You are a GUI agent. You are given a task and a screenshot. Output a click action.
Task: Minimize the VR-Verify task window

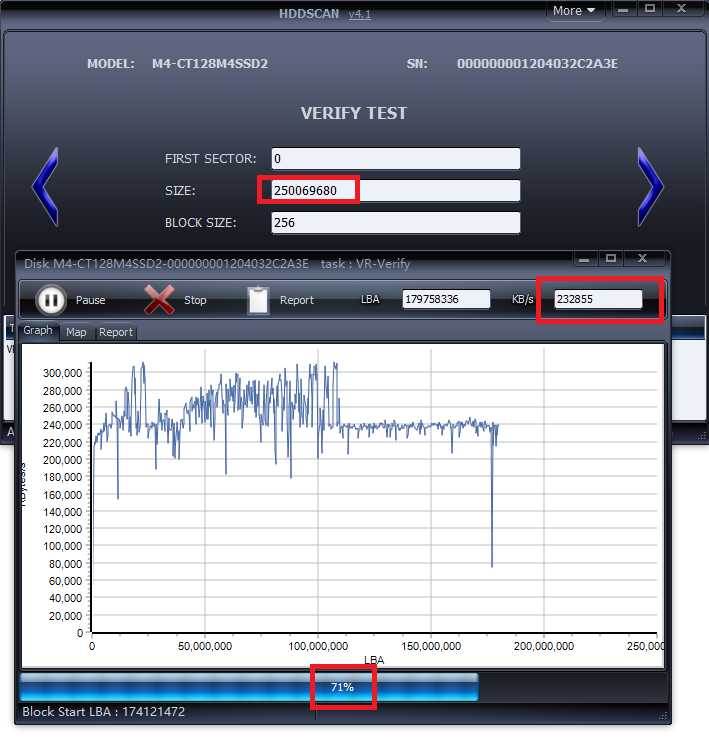(x=584, y=258)
